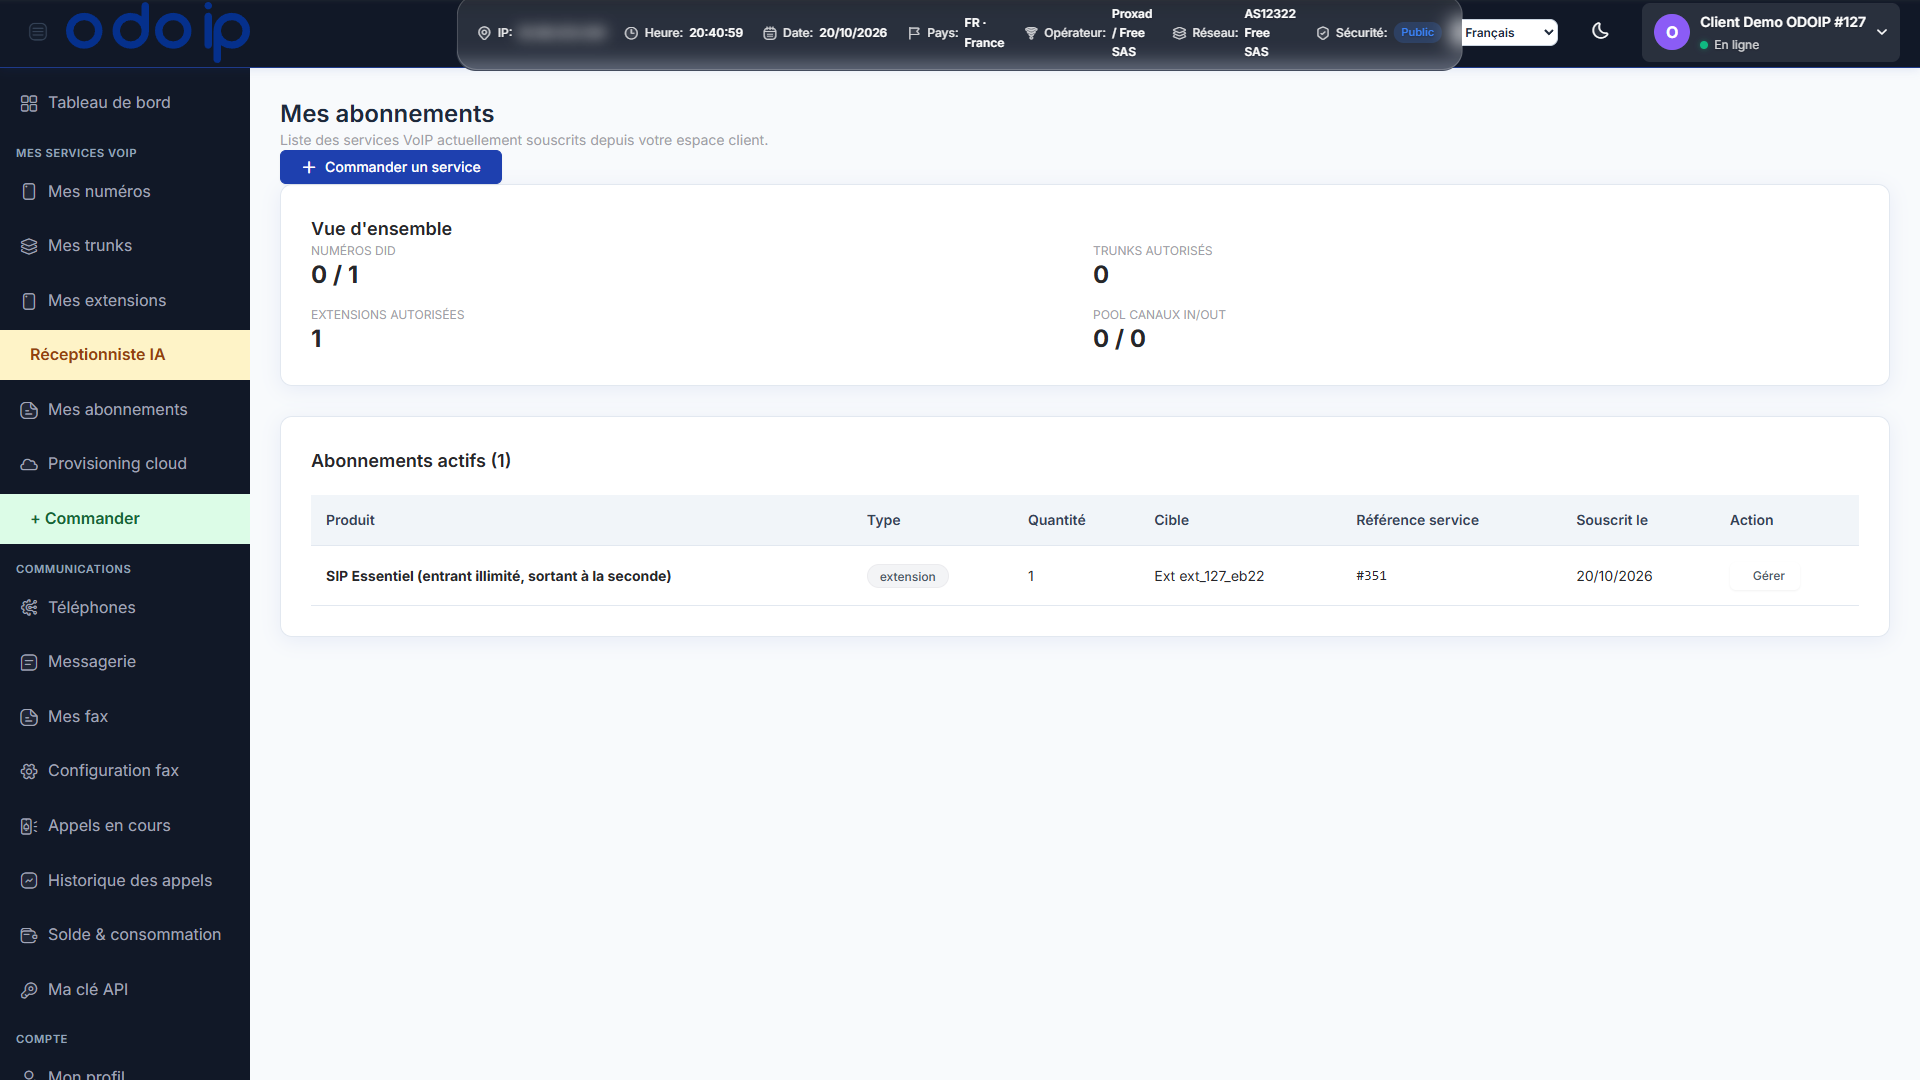The width and height of the screenshot is (1920, 1080).
Task: Click the Produit column header
Action: coord(350,520)
